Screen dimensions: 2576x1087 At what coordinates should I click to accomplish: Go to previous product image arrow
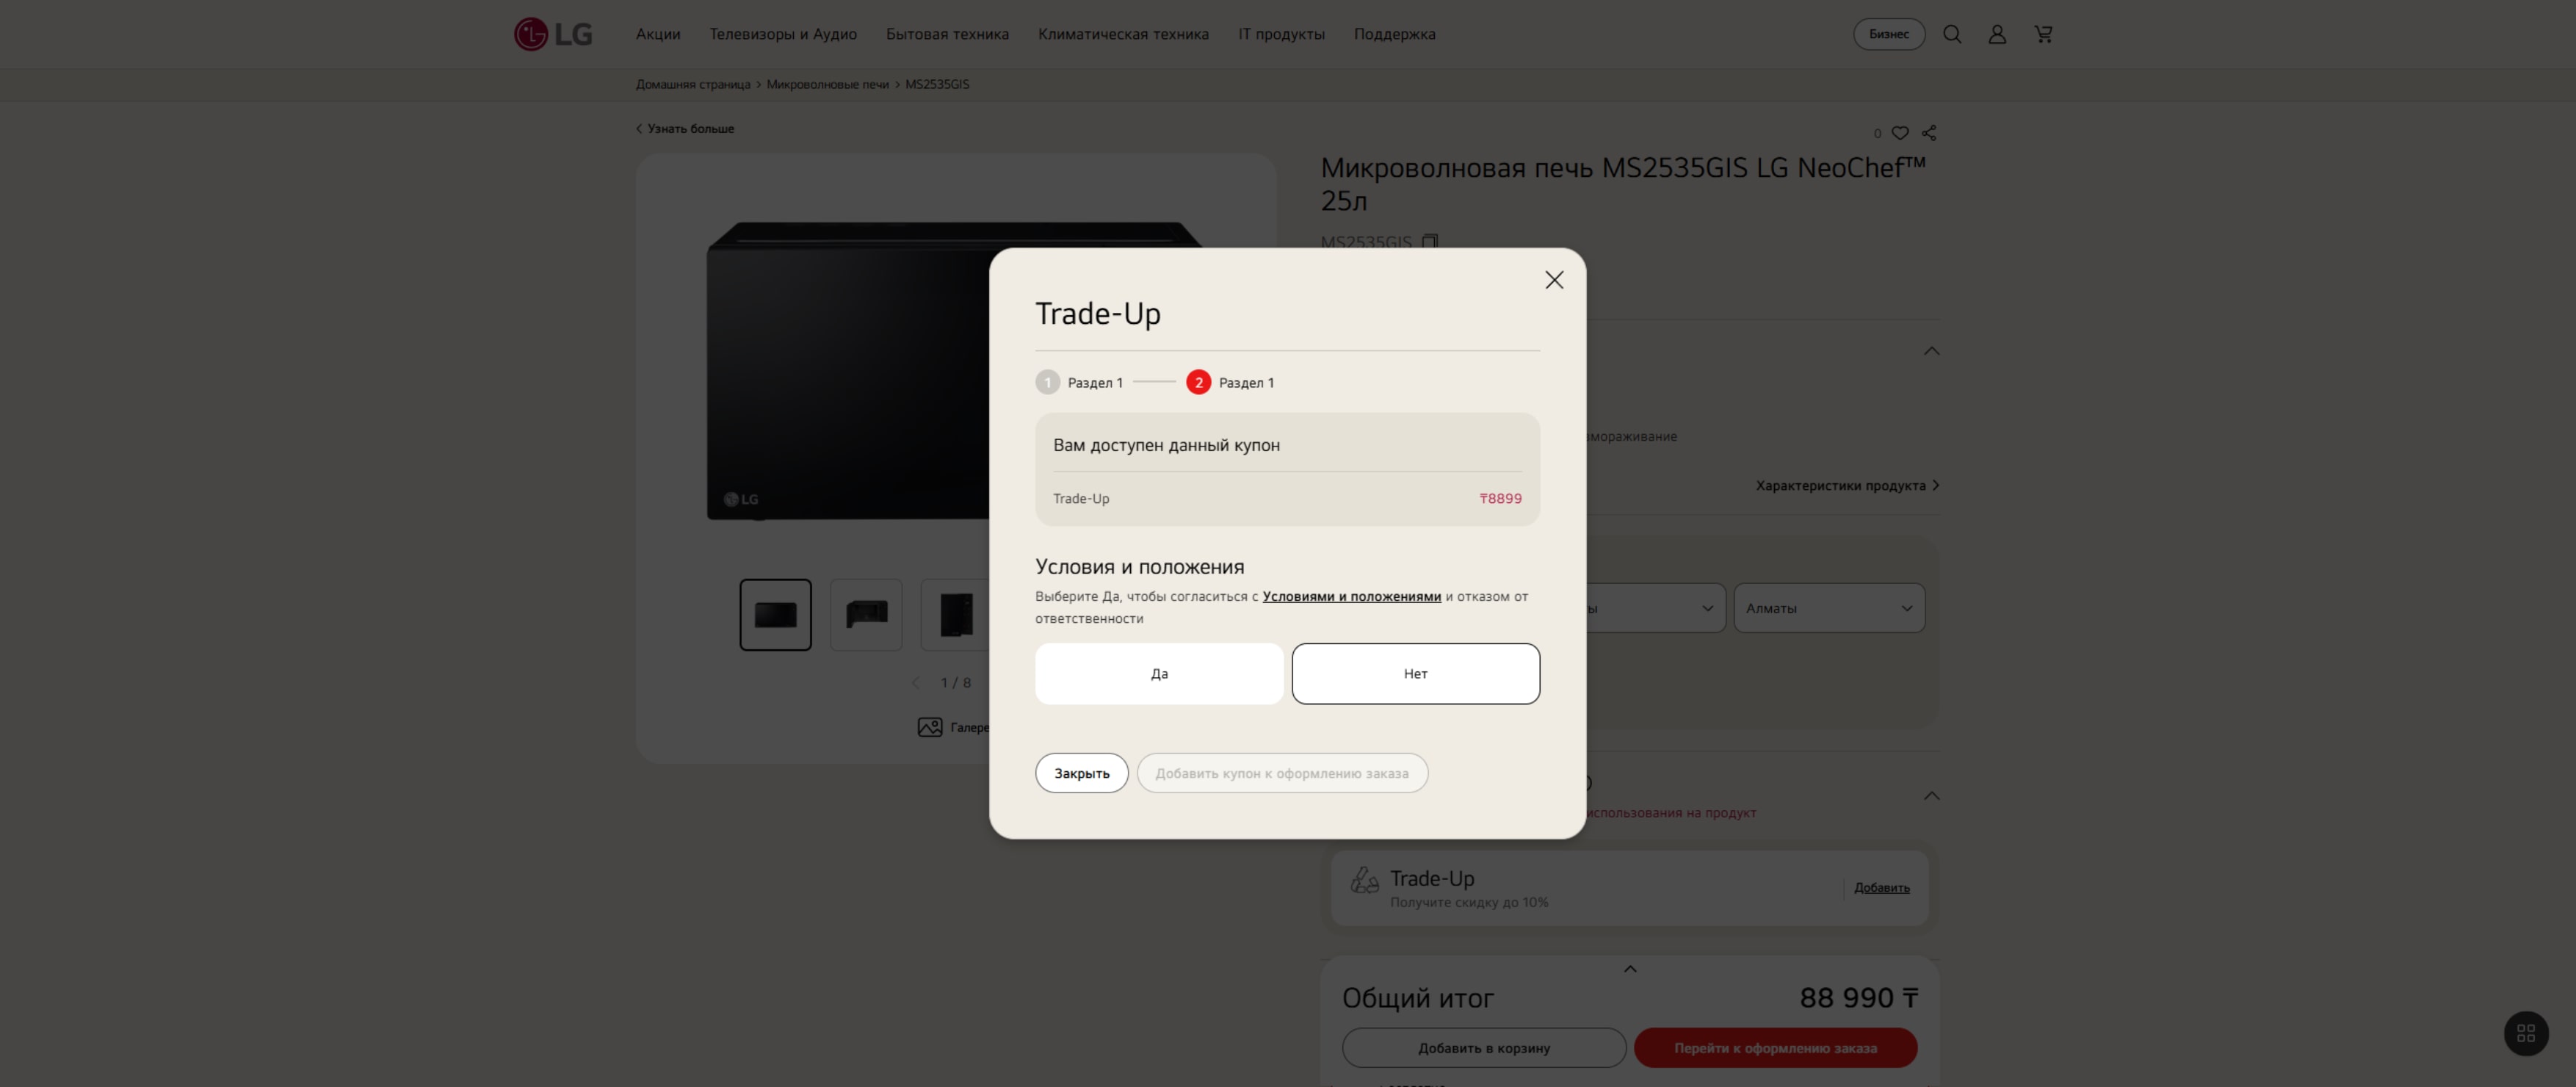coord(915,683)
